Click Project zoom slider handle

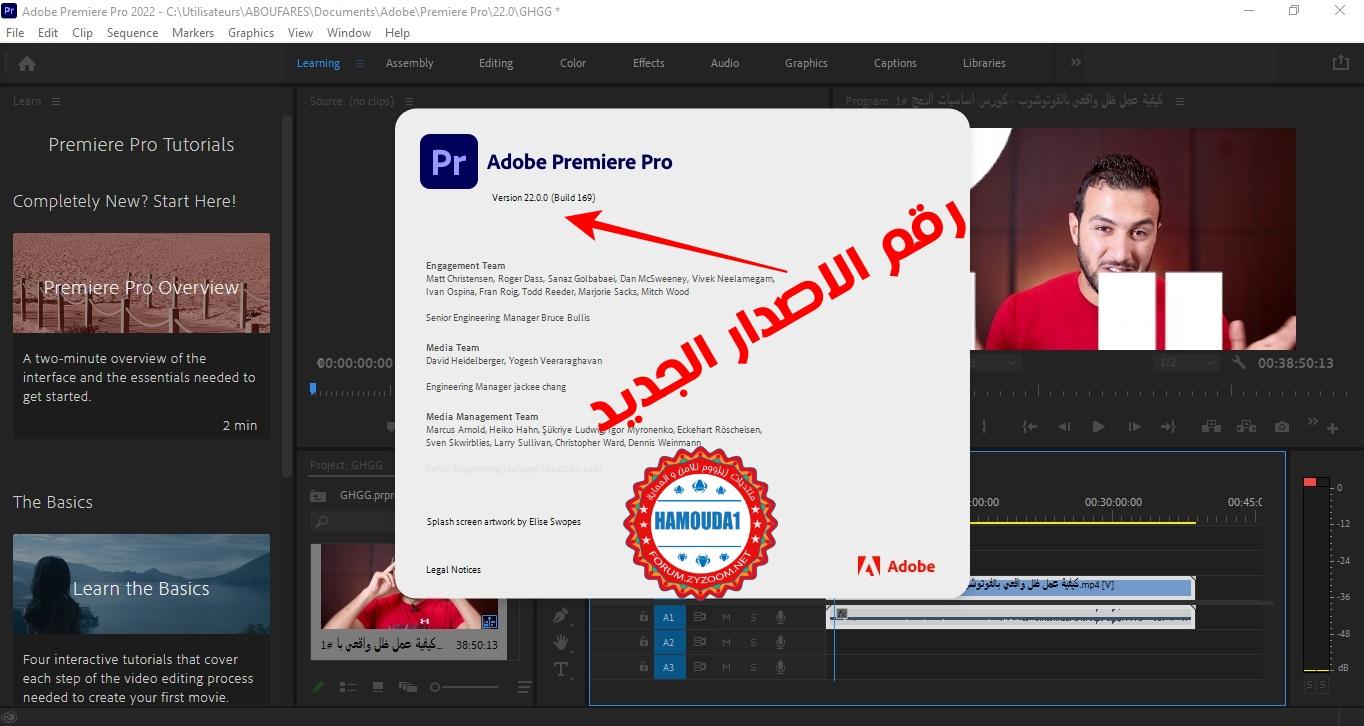point(435,687)
